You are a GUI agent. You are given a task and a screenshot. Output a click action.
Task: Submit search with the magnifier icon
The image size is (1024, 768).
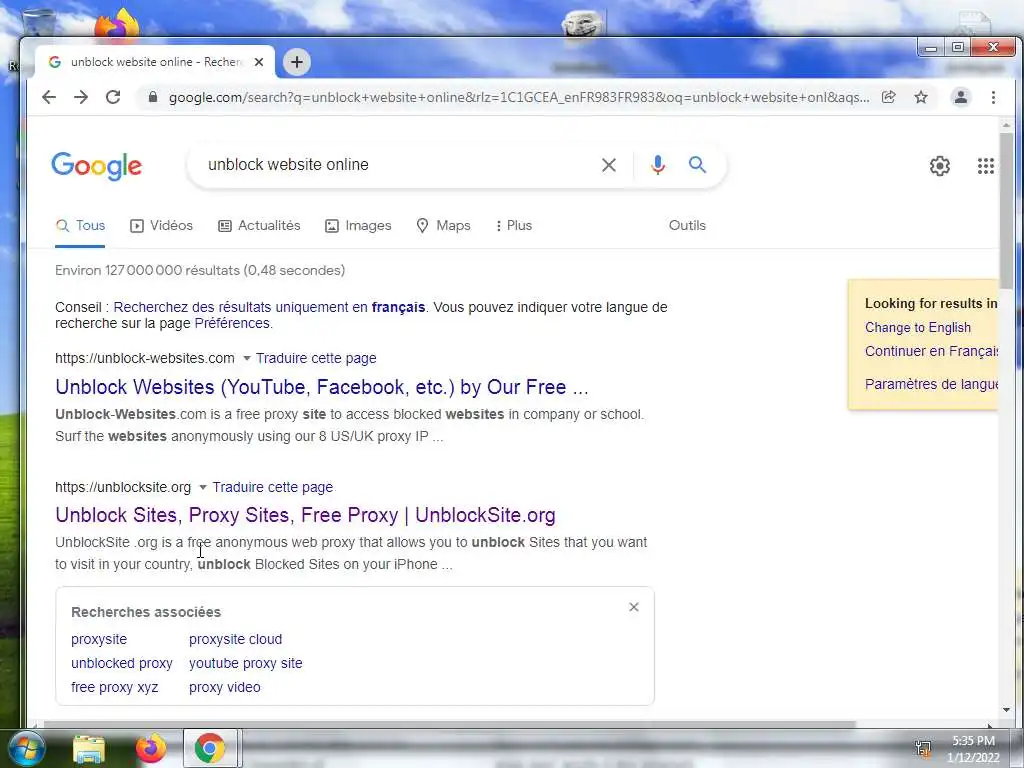[x=697, y=165]
